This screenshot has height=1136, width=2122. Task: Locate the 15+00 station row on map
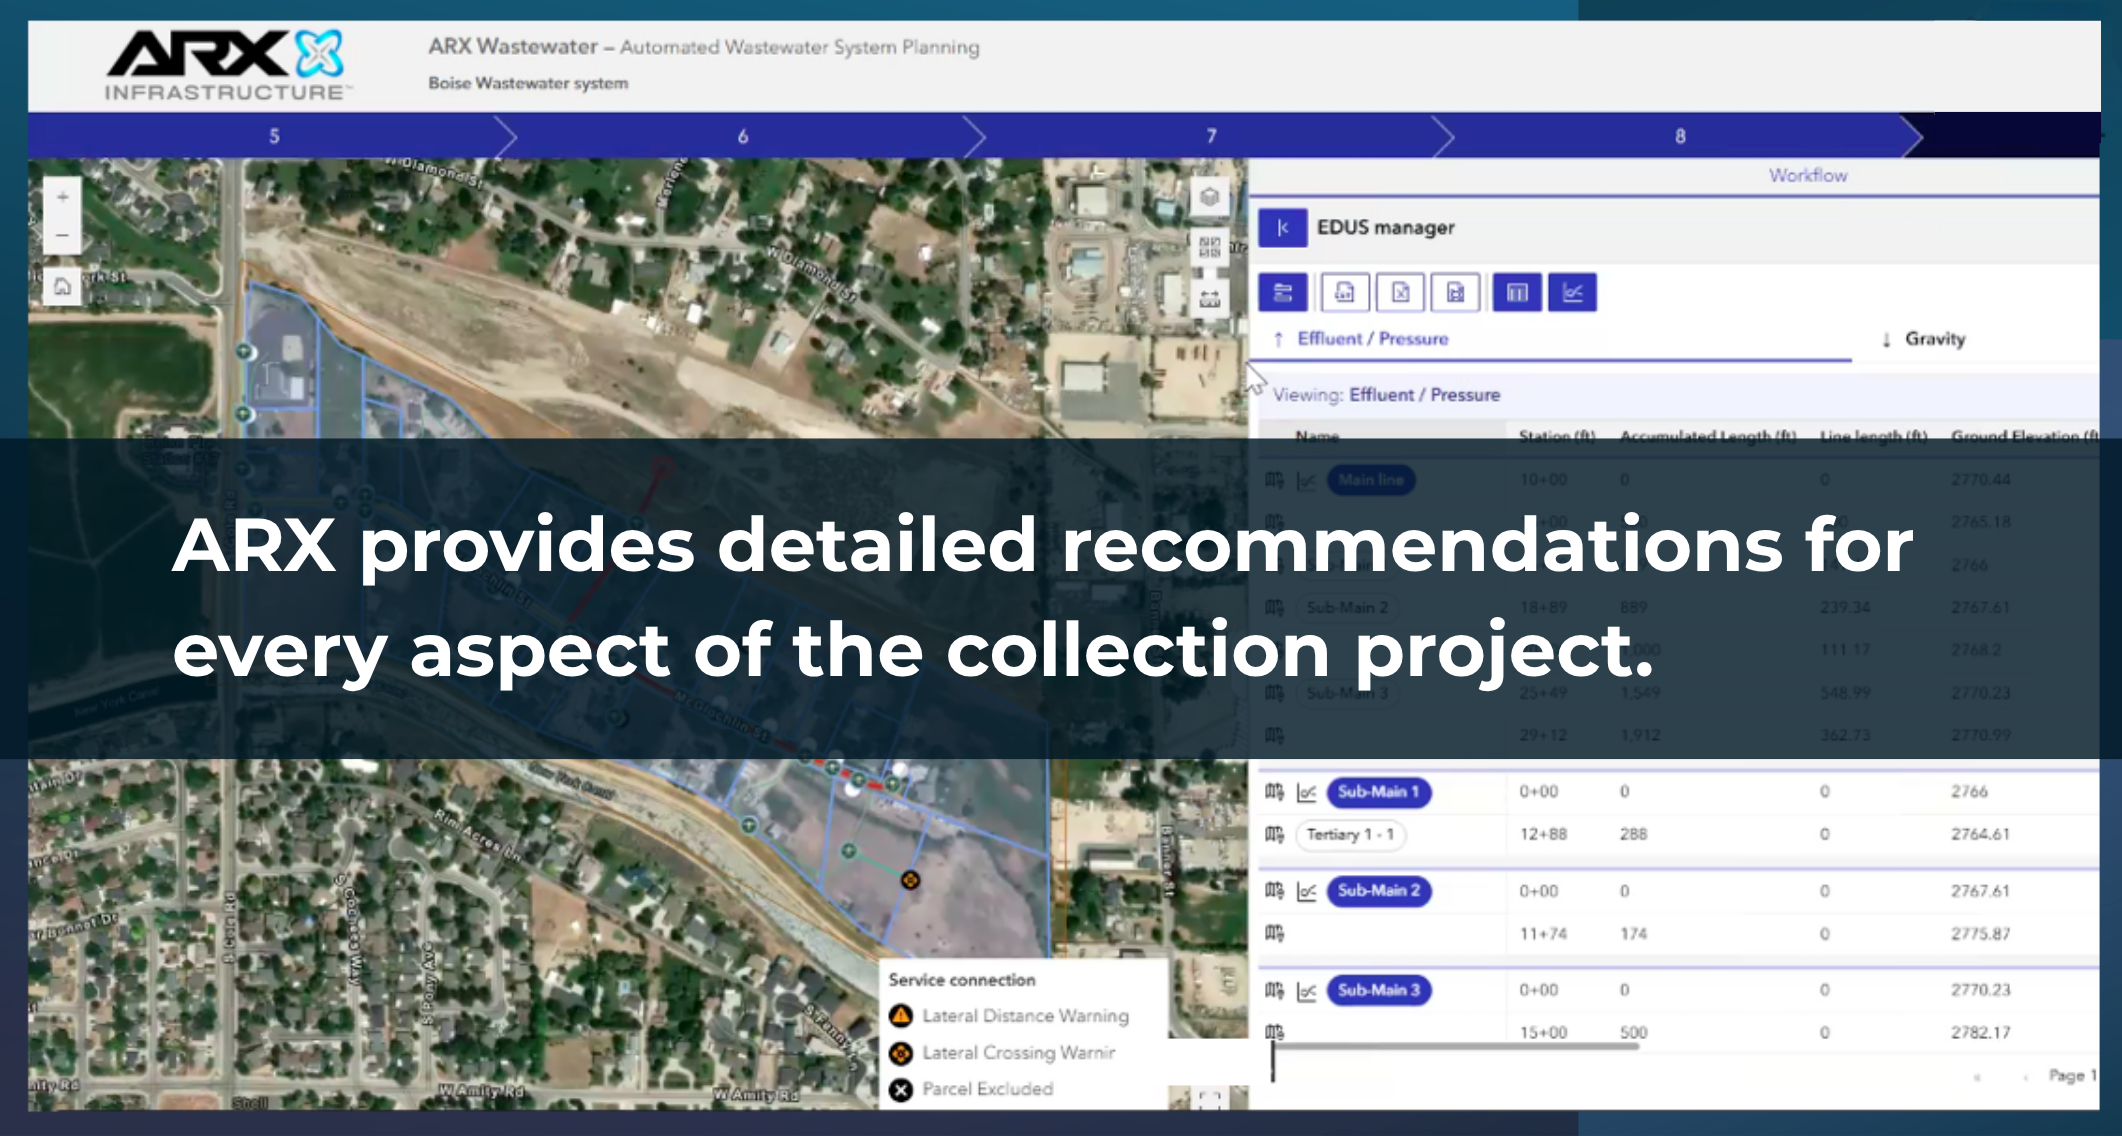point(1274,1031)
